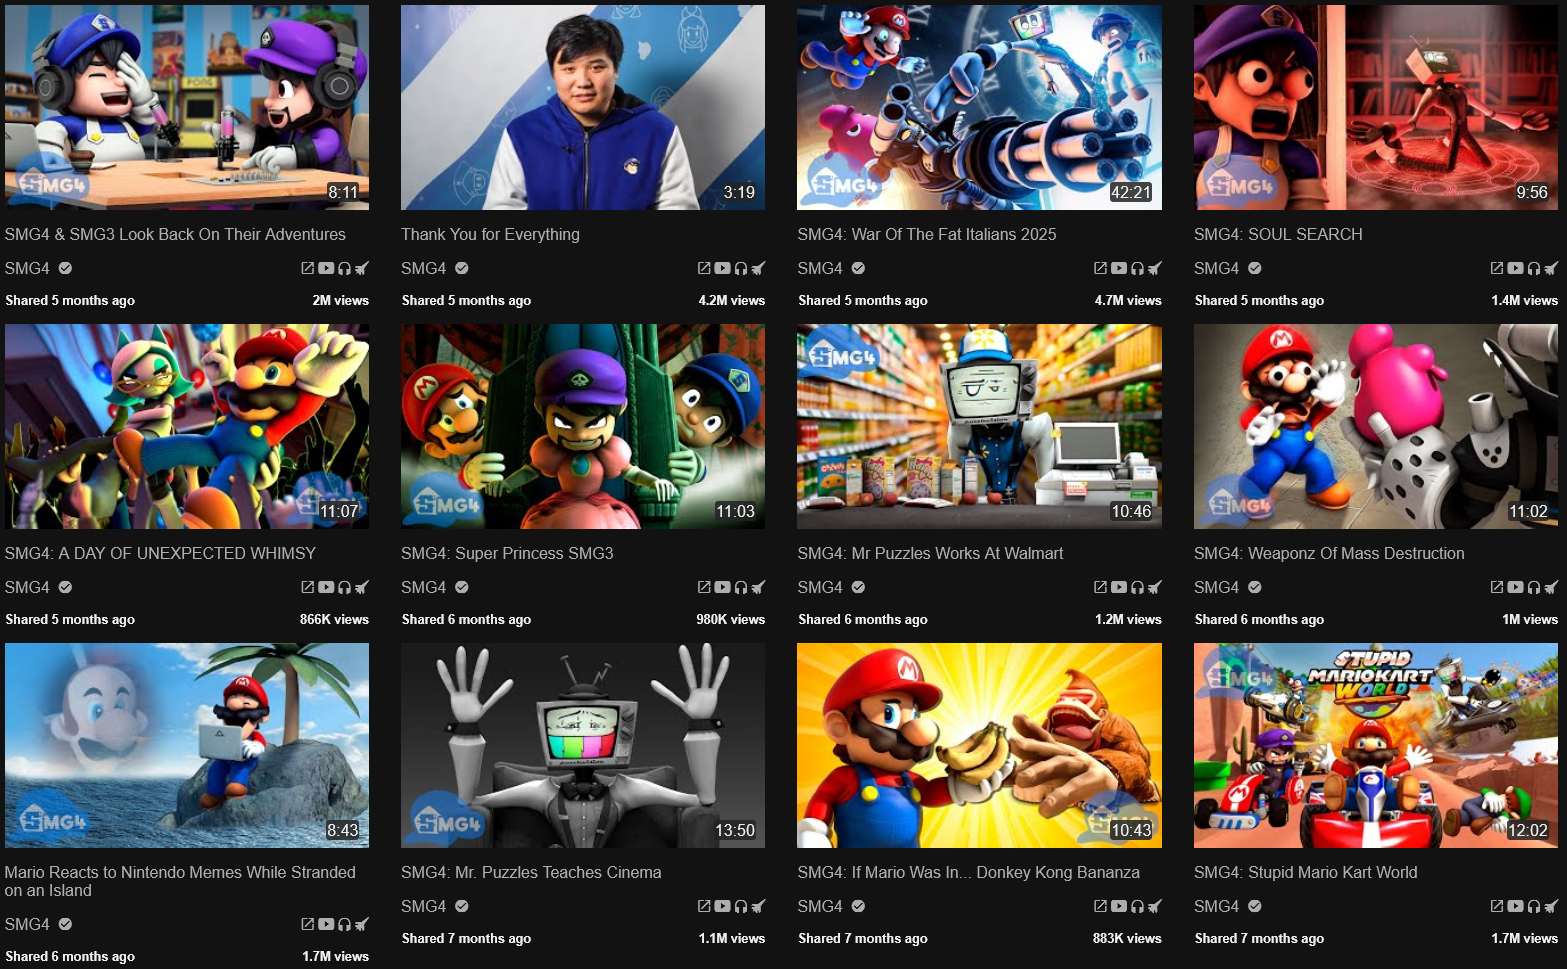Screen dimensions: 1567x969
Task: Open 'SMG4: Super Princess SMG3' title link
Action: (x=507, y=553)
